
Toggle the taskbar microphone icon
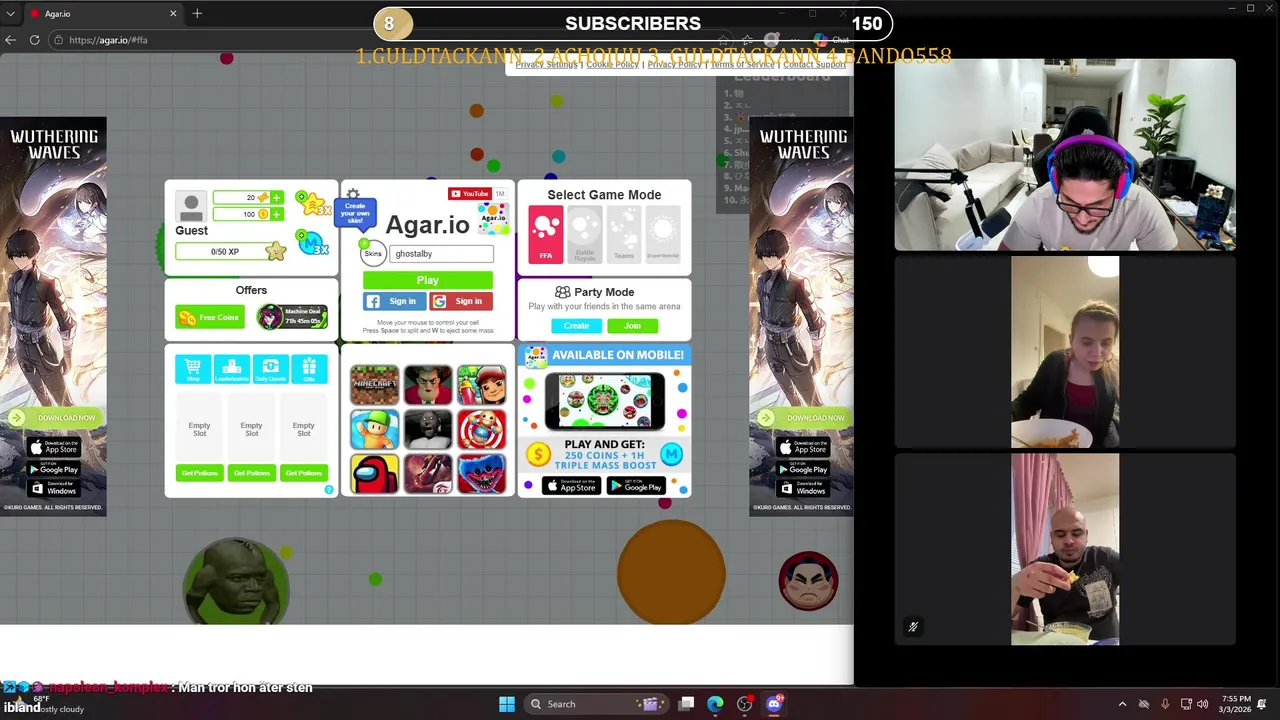(1165, 704)
